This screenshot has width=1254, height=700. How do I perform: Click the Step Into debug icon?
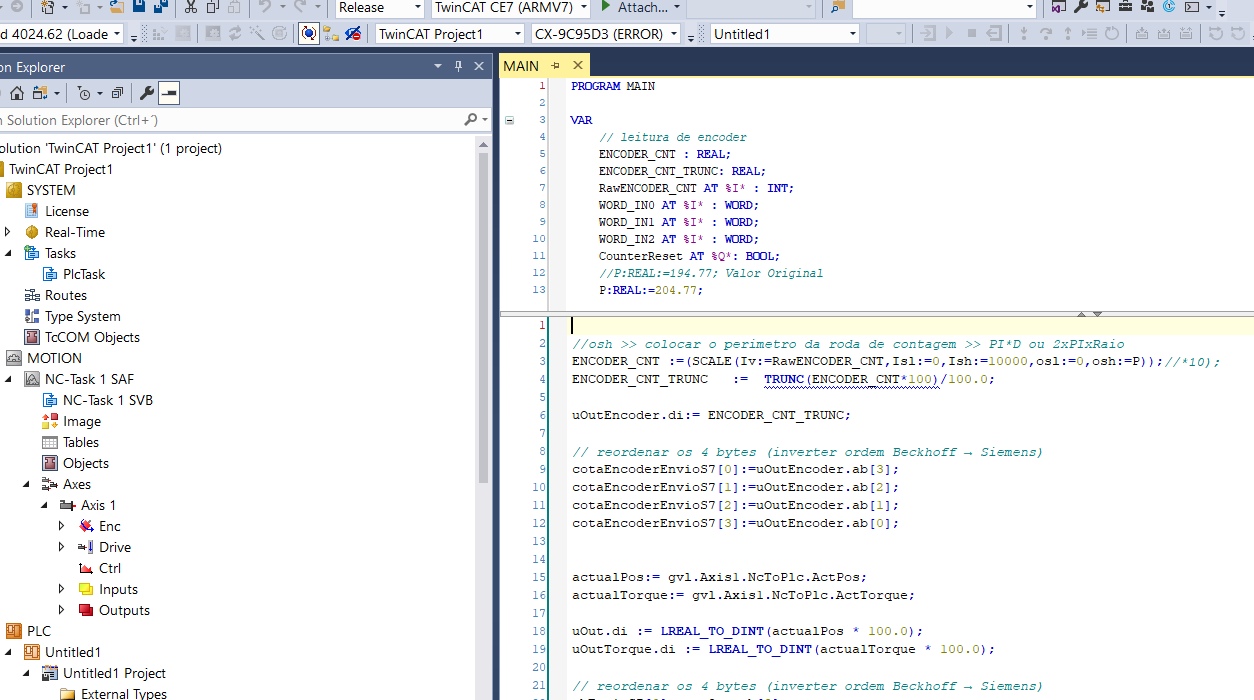1023,34
